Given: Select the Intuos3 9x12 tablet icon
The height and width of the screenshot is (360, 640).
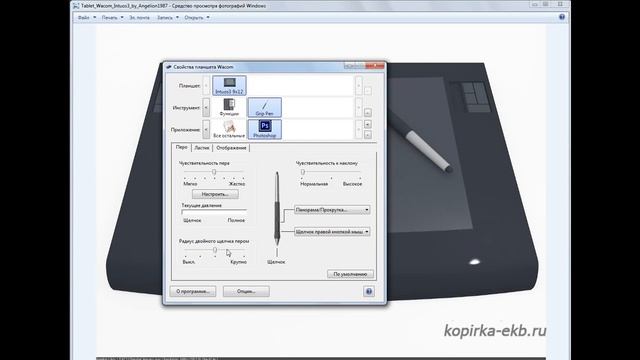Looking at the screenshot, I should 229,85.
